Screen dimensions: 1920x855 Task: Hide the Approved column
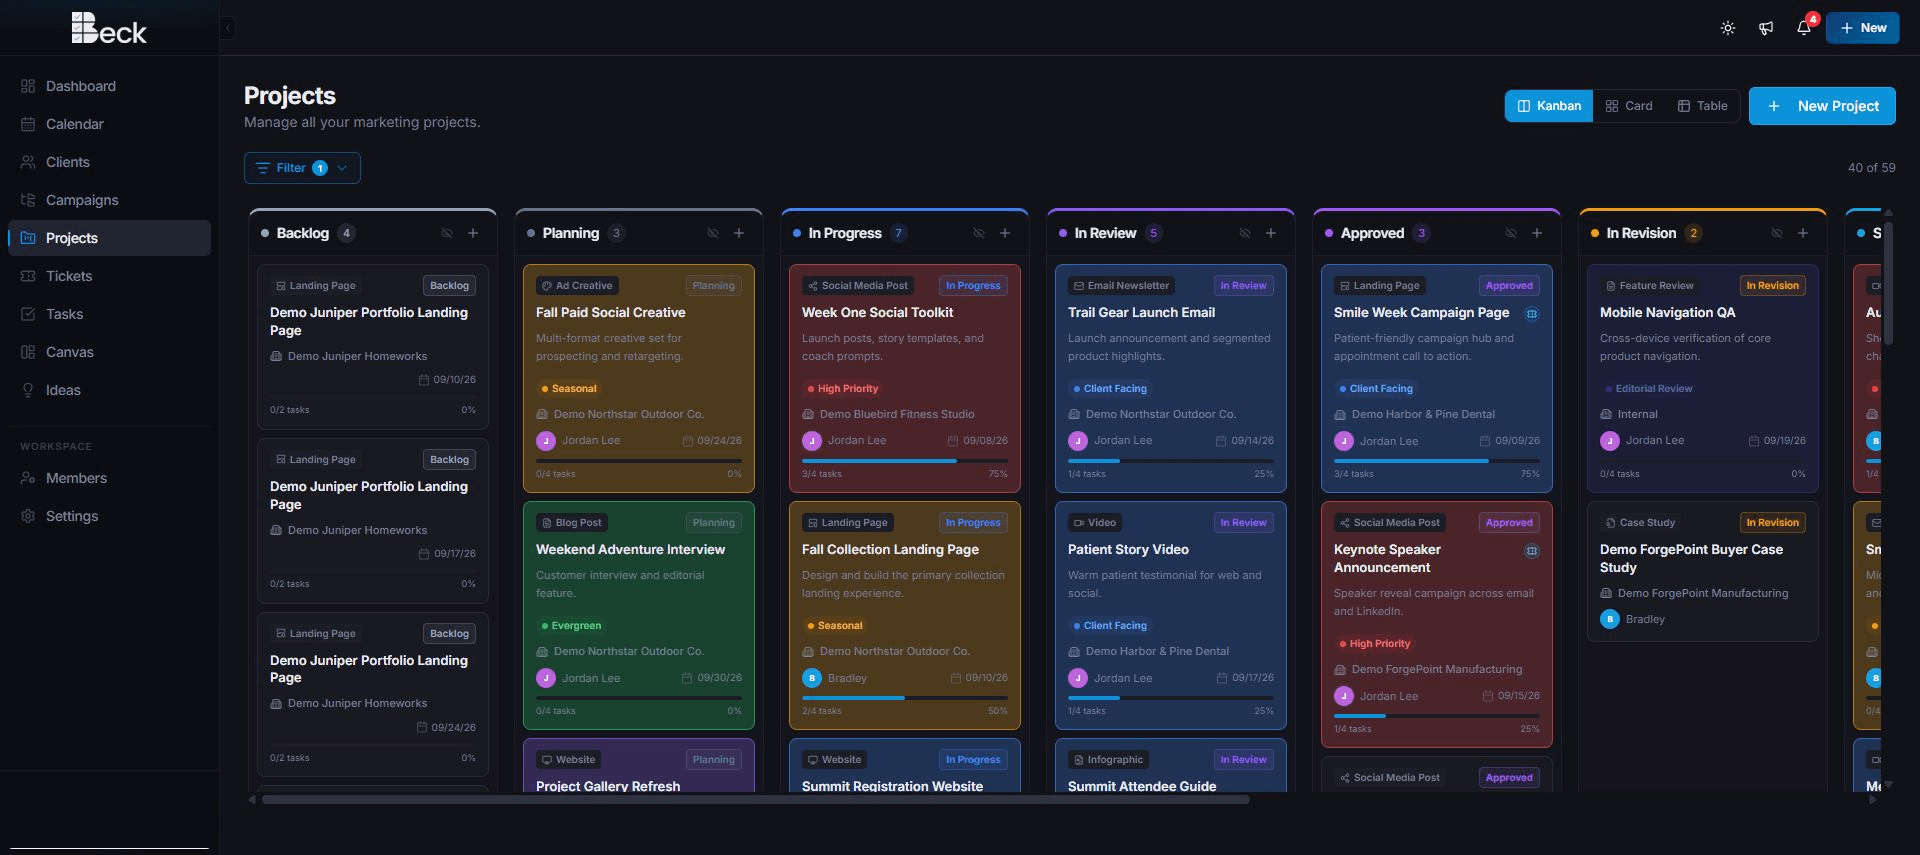1511,233
